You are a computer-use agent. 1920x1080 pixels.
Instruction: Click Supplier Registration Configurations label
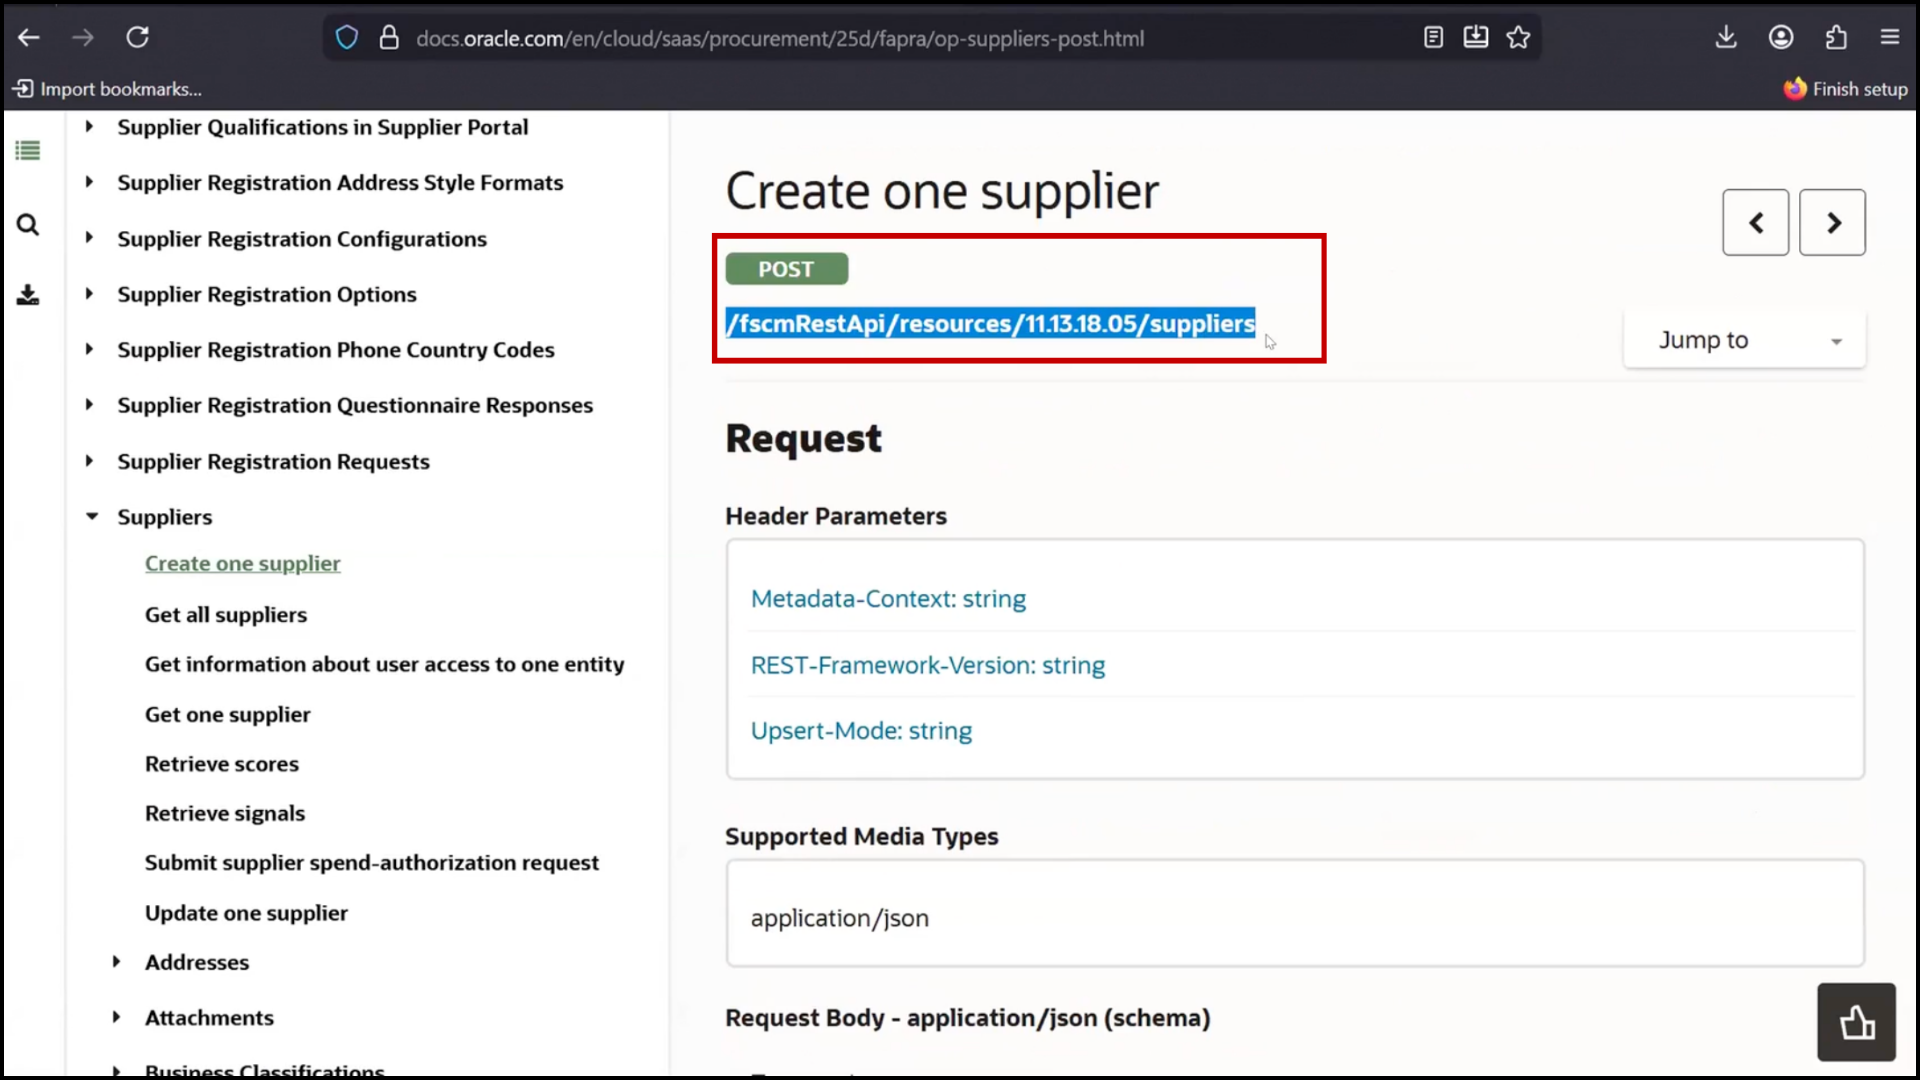[302, 238]
